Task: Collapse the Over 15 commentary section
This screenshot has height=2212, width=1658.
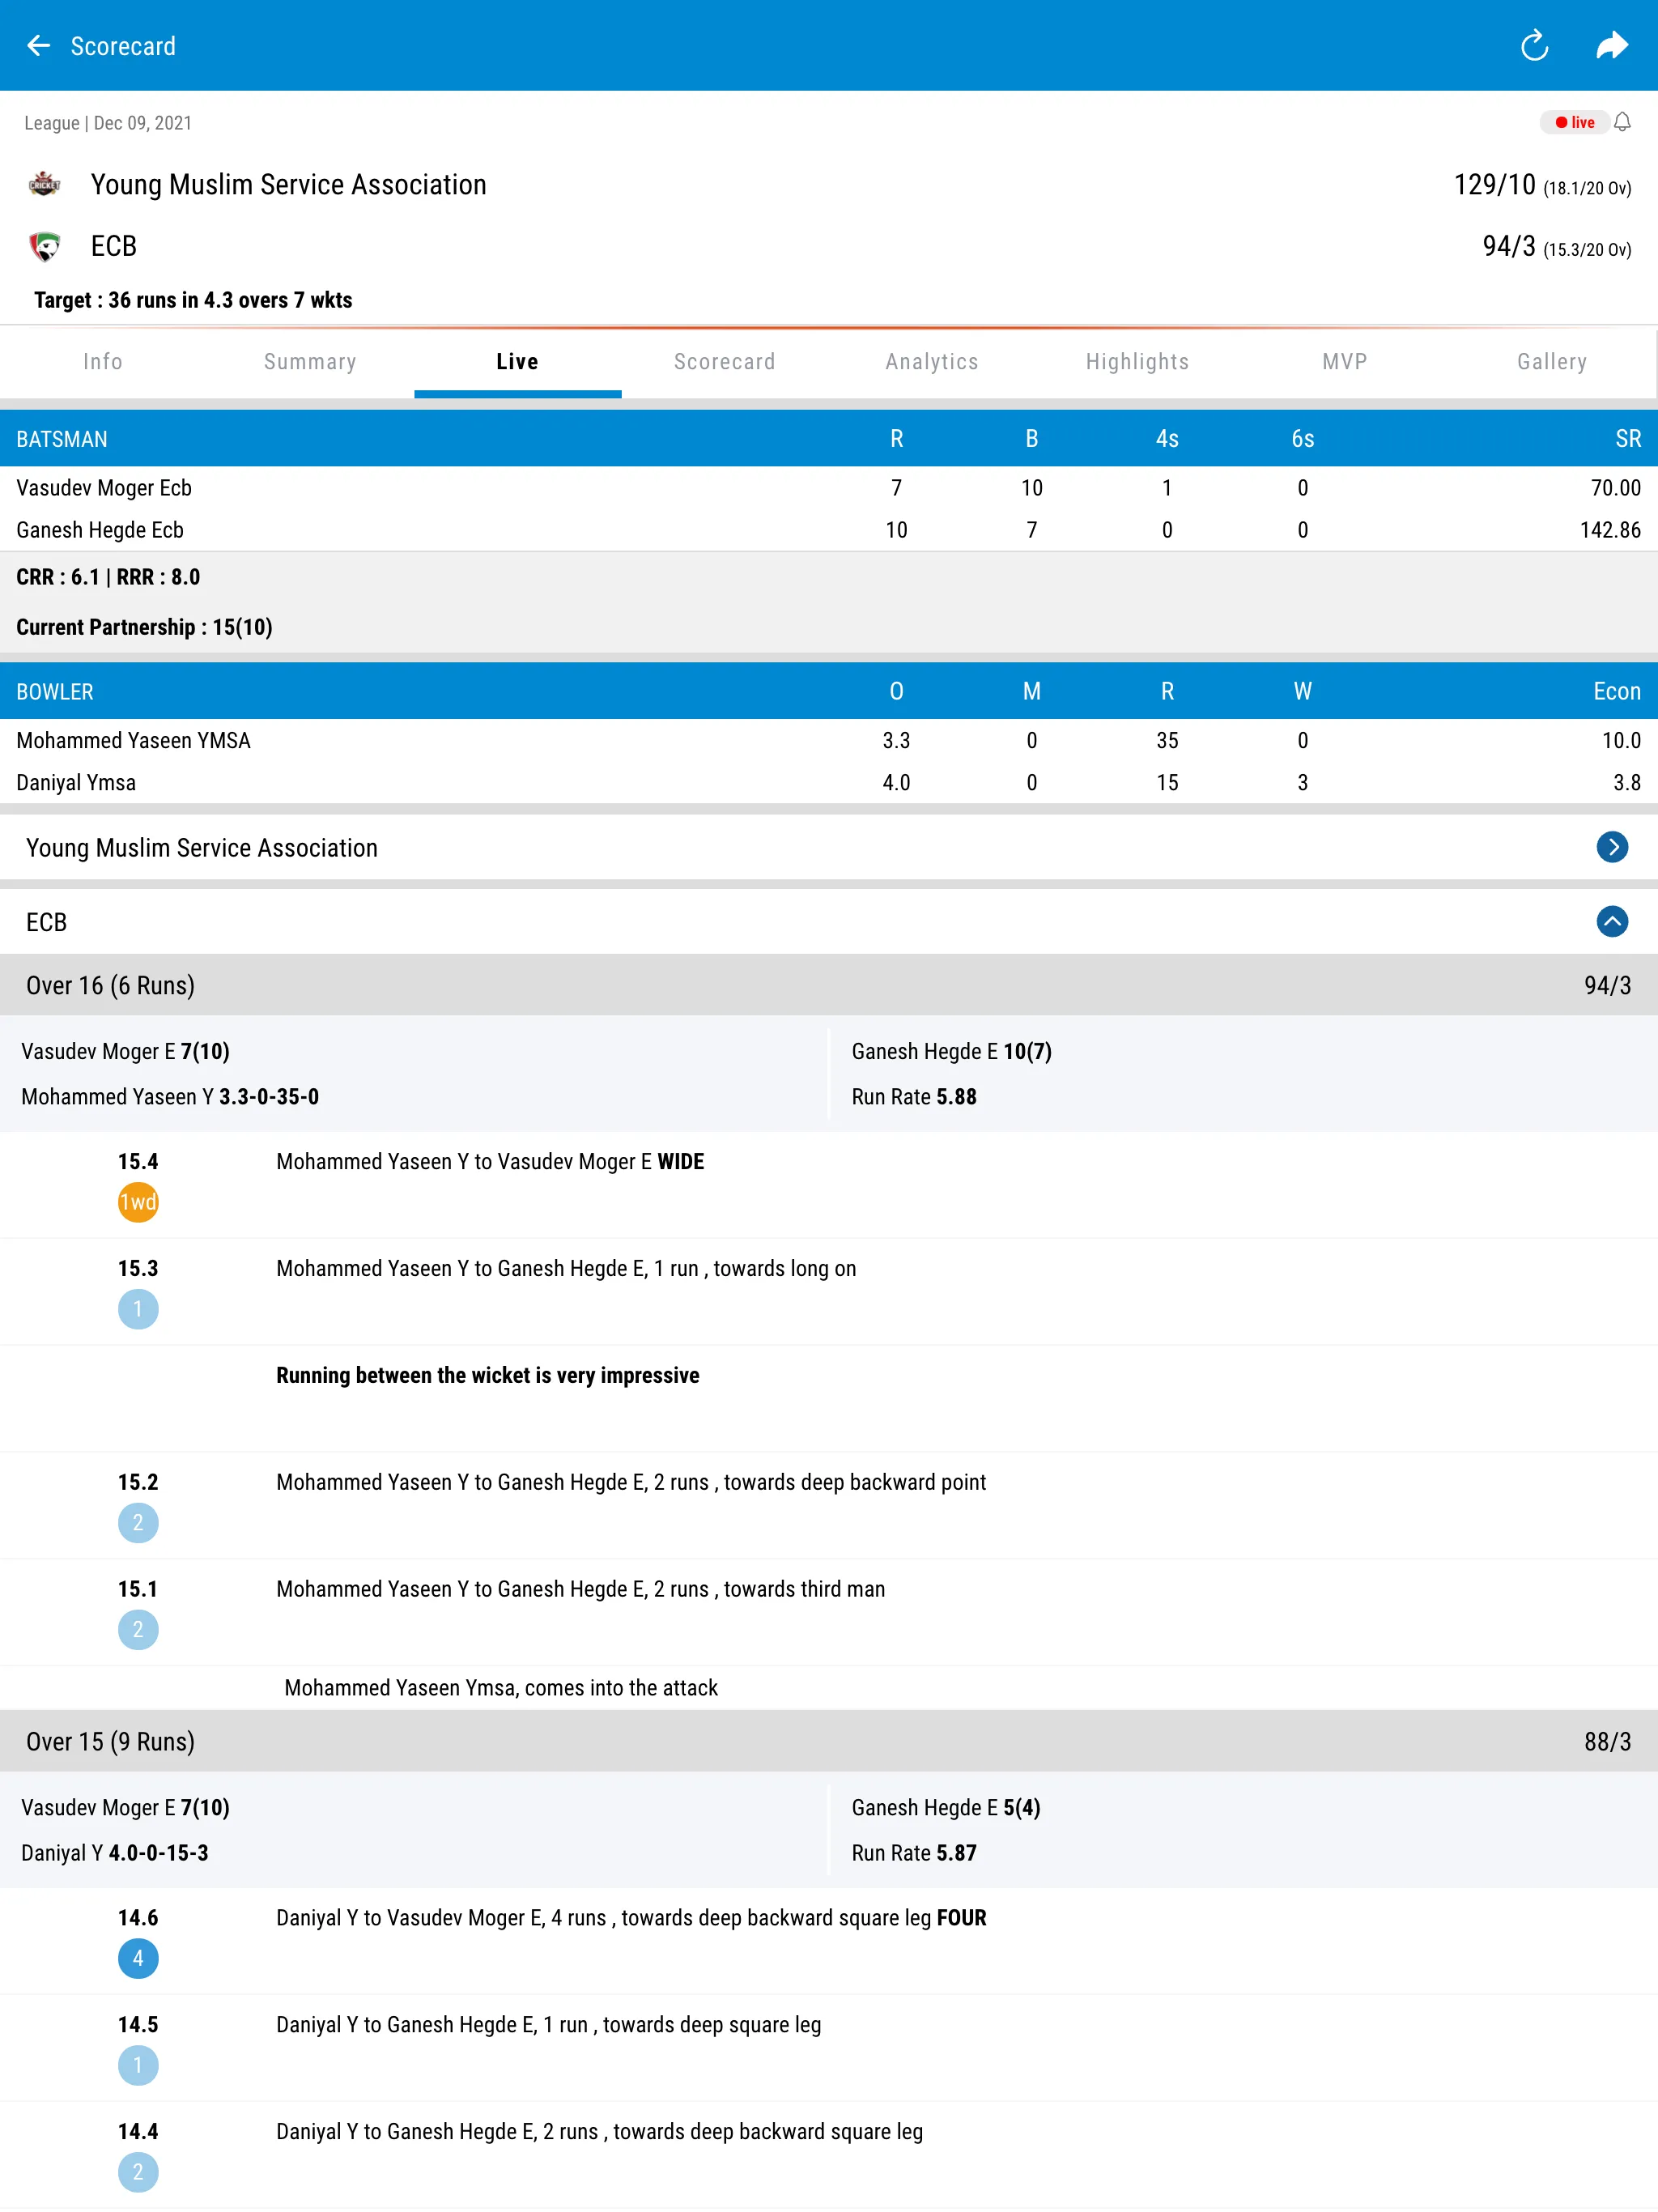Action: click(829, 1741)
